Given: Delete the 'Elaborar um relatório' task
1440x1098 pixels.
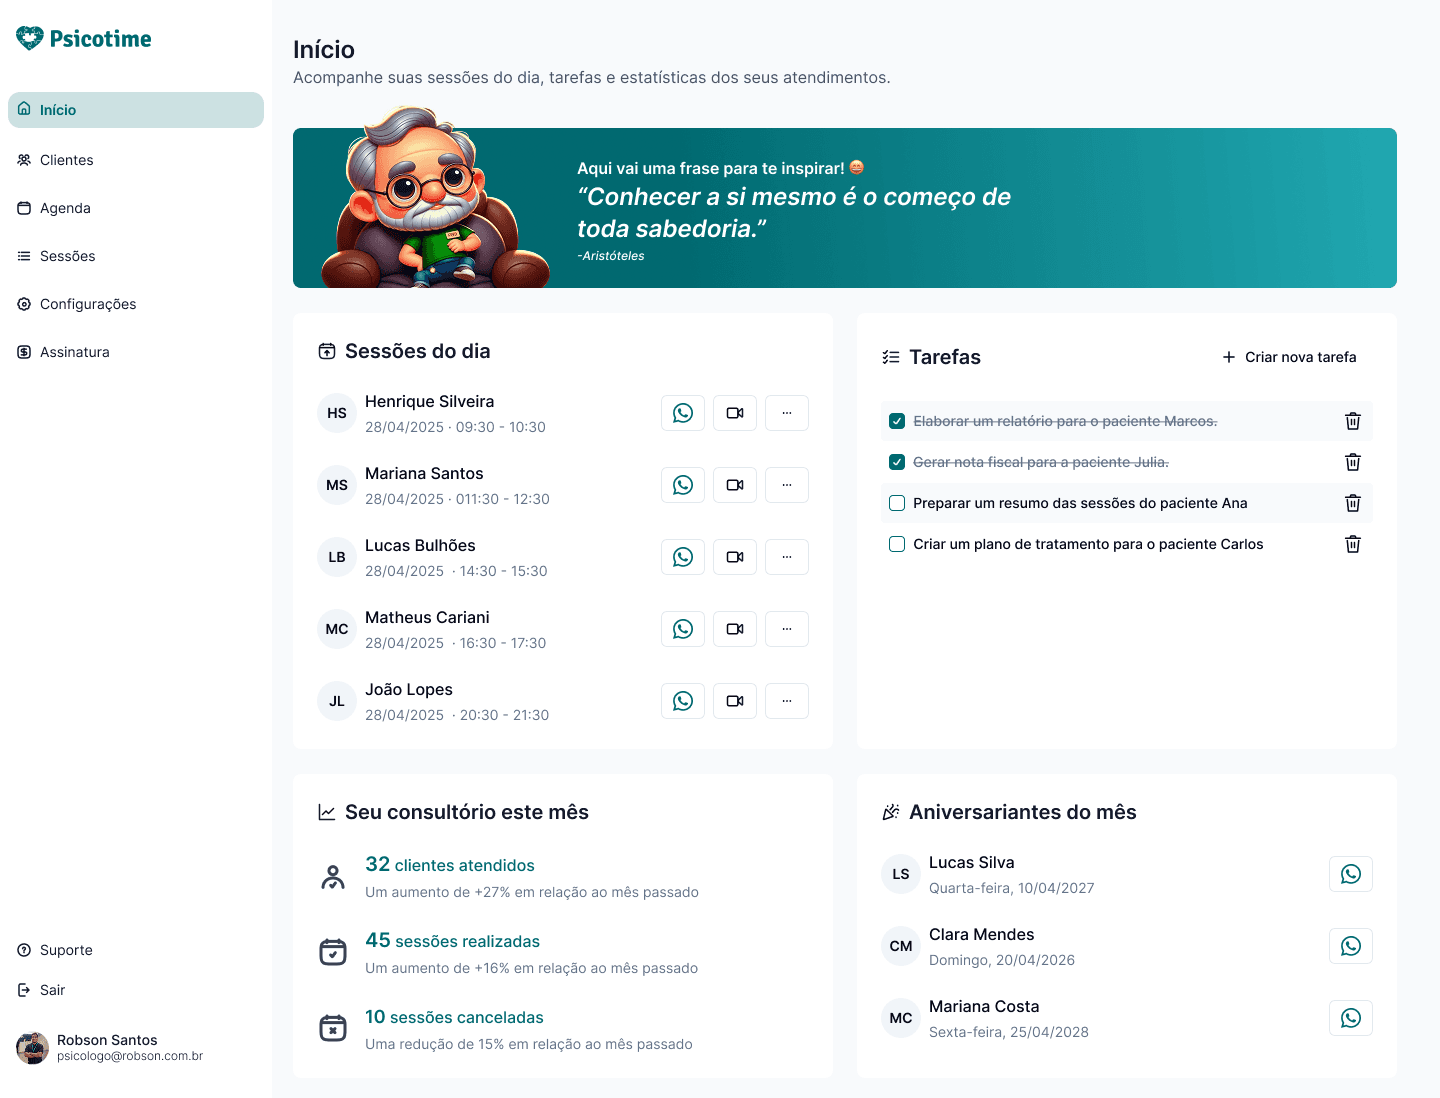Looking at the screenshot, I should tap(1353, 421).
